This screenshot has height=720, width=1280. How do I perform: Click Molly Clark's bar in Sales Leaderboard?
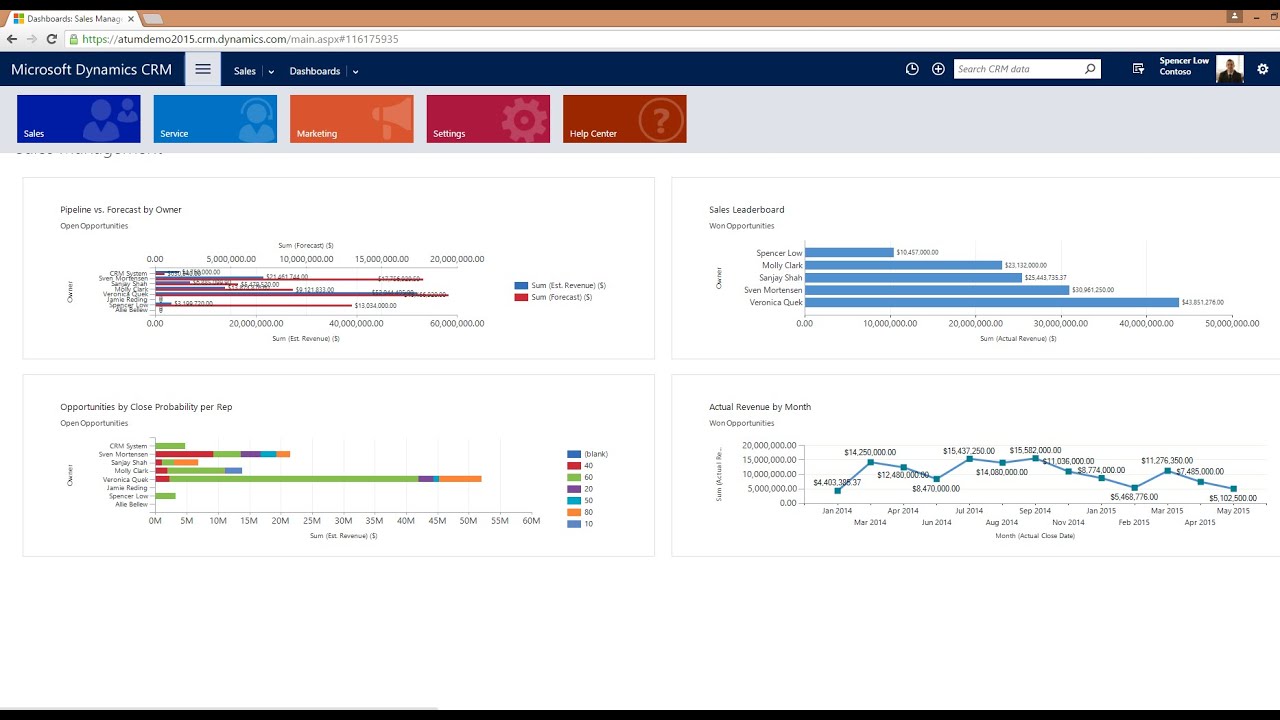tap(903, 265)
